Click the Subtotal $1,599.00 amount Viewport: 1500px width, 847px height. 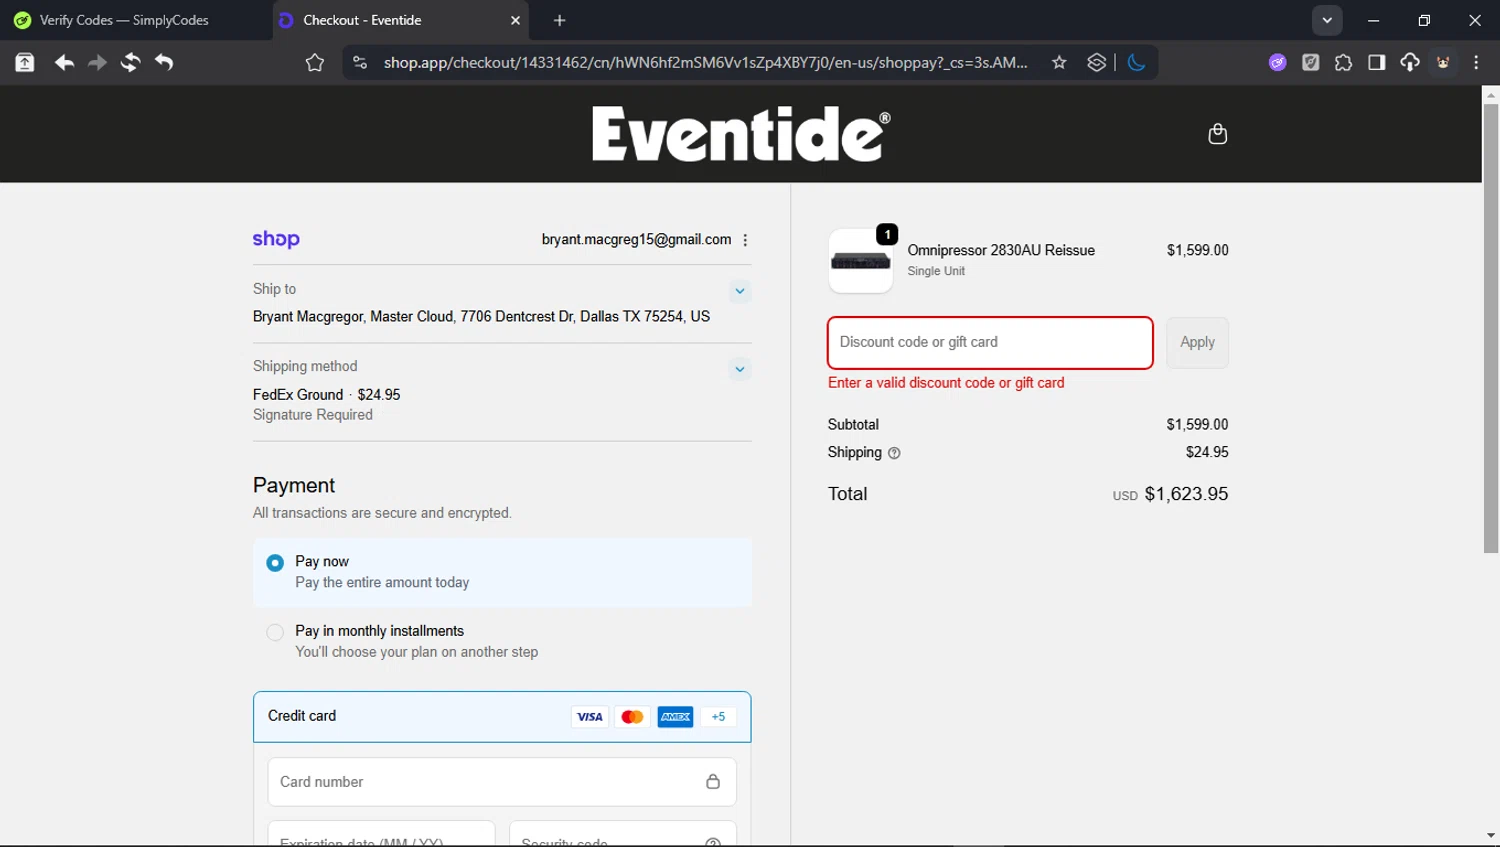pyautogui.click(x=1197, y=425)
